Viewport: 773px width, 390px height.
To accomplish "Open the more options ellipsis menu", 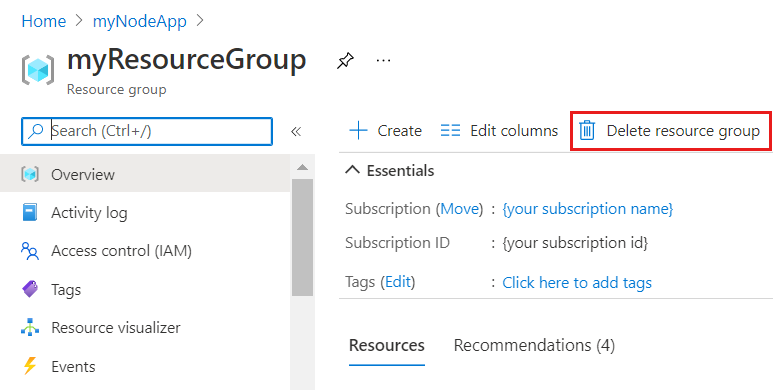I will click(x=383, y=61).
